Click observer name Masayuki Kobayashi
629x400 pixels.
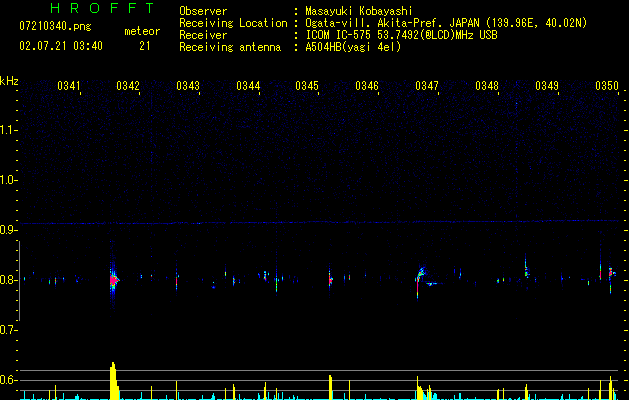359,11
